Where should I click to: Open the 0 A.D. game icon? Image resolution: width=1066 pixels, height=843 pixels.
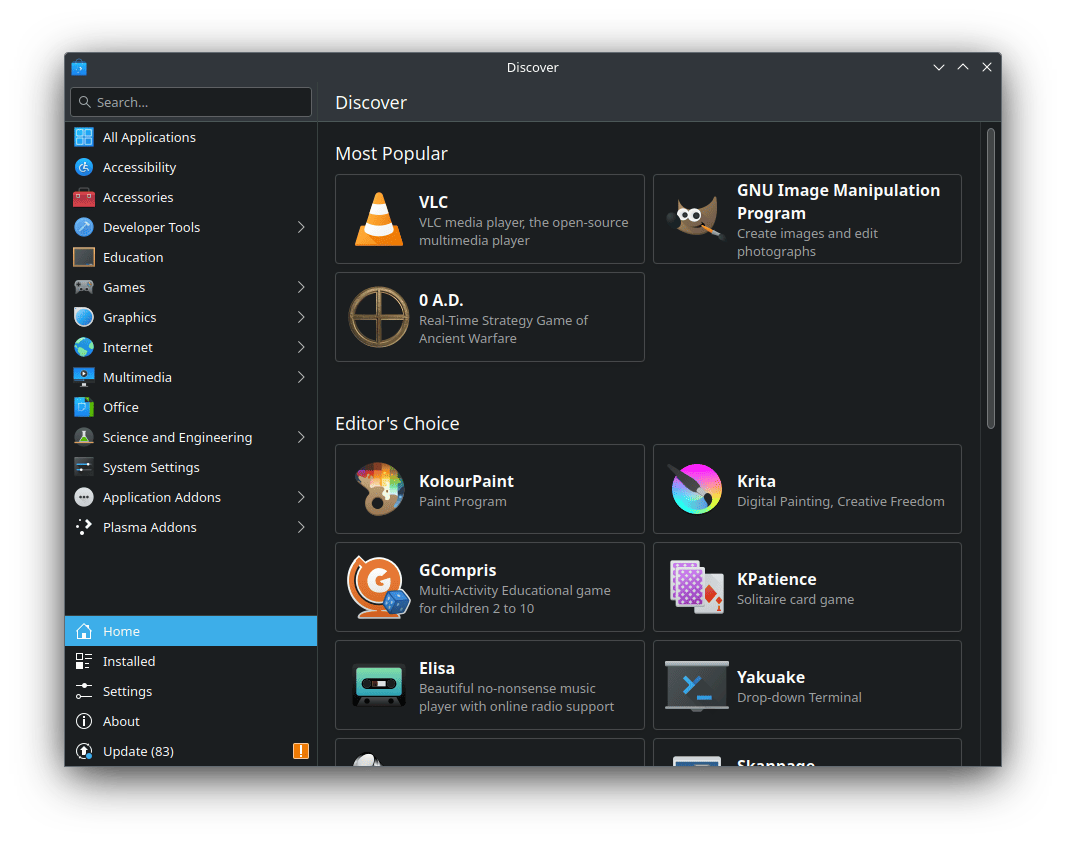379,317
